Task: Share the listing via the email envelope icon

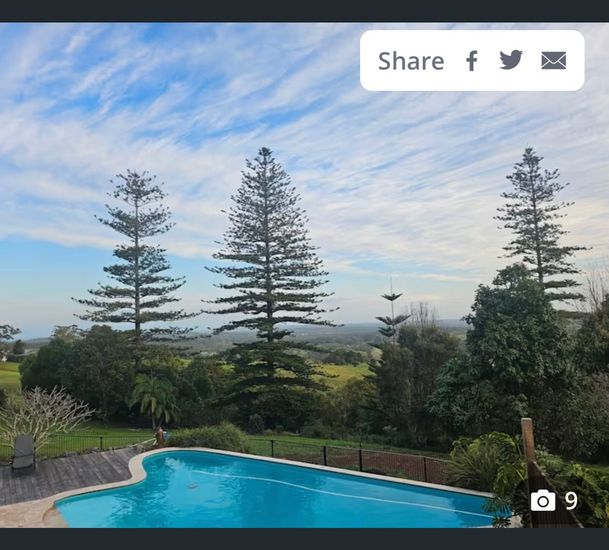Action: click(553, 61)
